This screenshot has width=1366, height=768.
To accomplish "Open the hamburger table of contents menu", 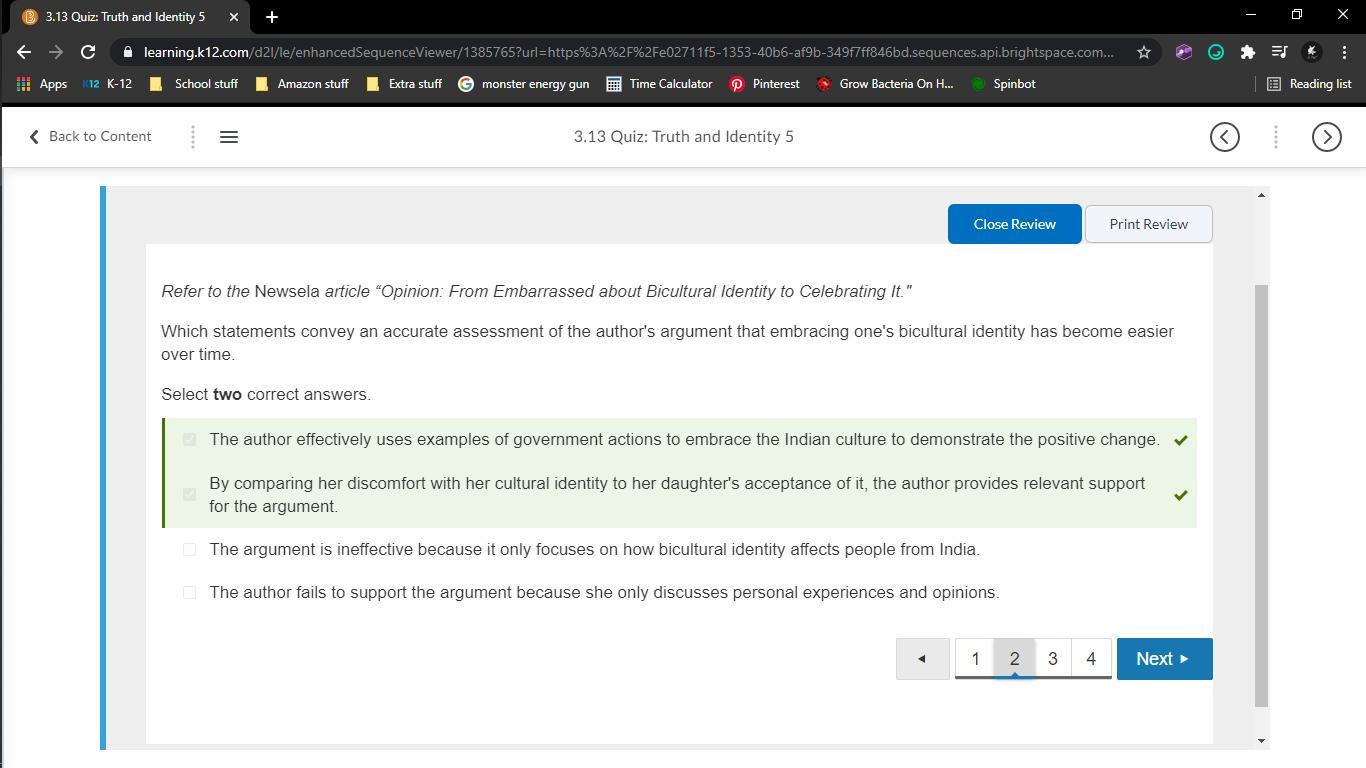I will (229, 137).
